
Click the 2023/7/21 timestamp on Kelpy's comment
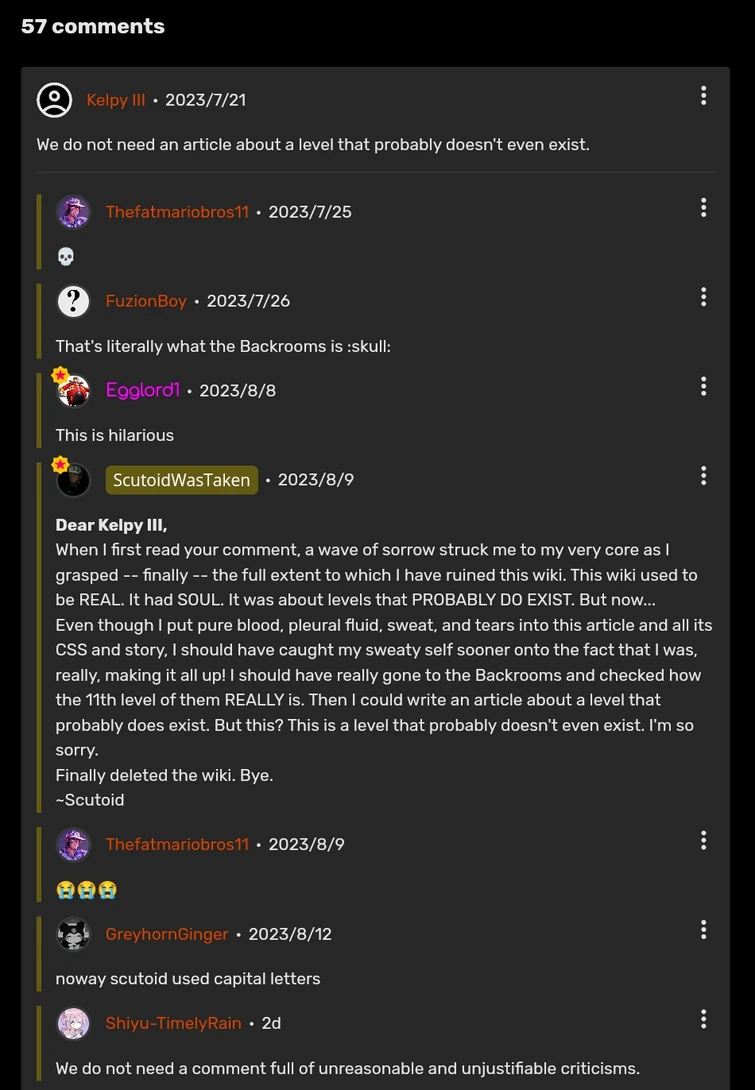205,100
